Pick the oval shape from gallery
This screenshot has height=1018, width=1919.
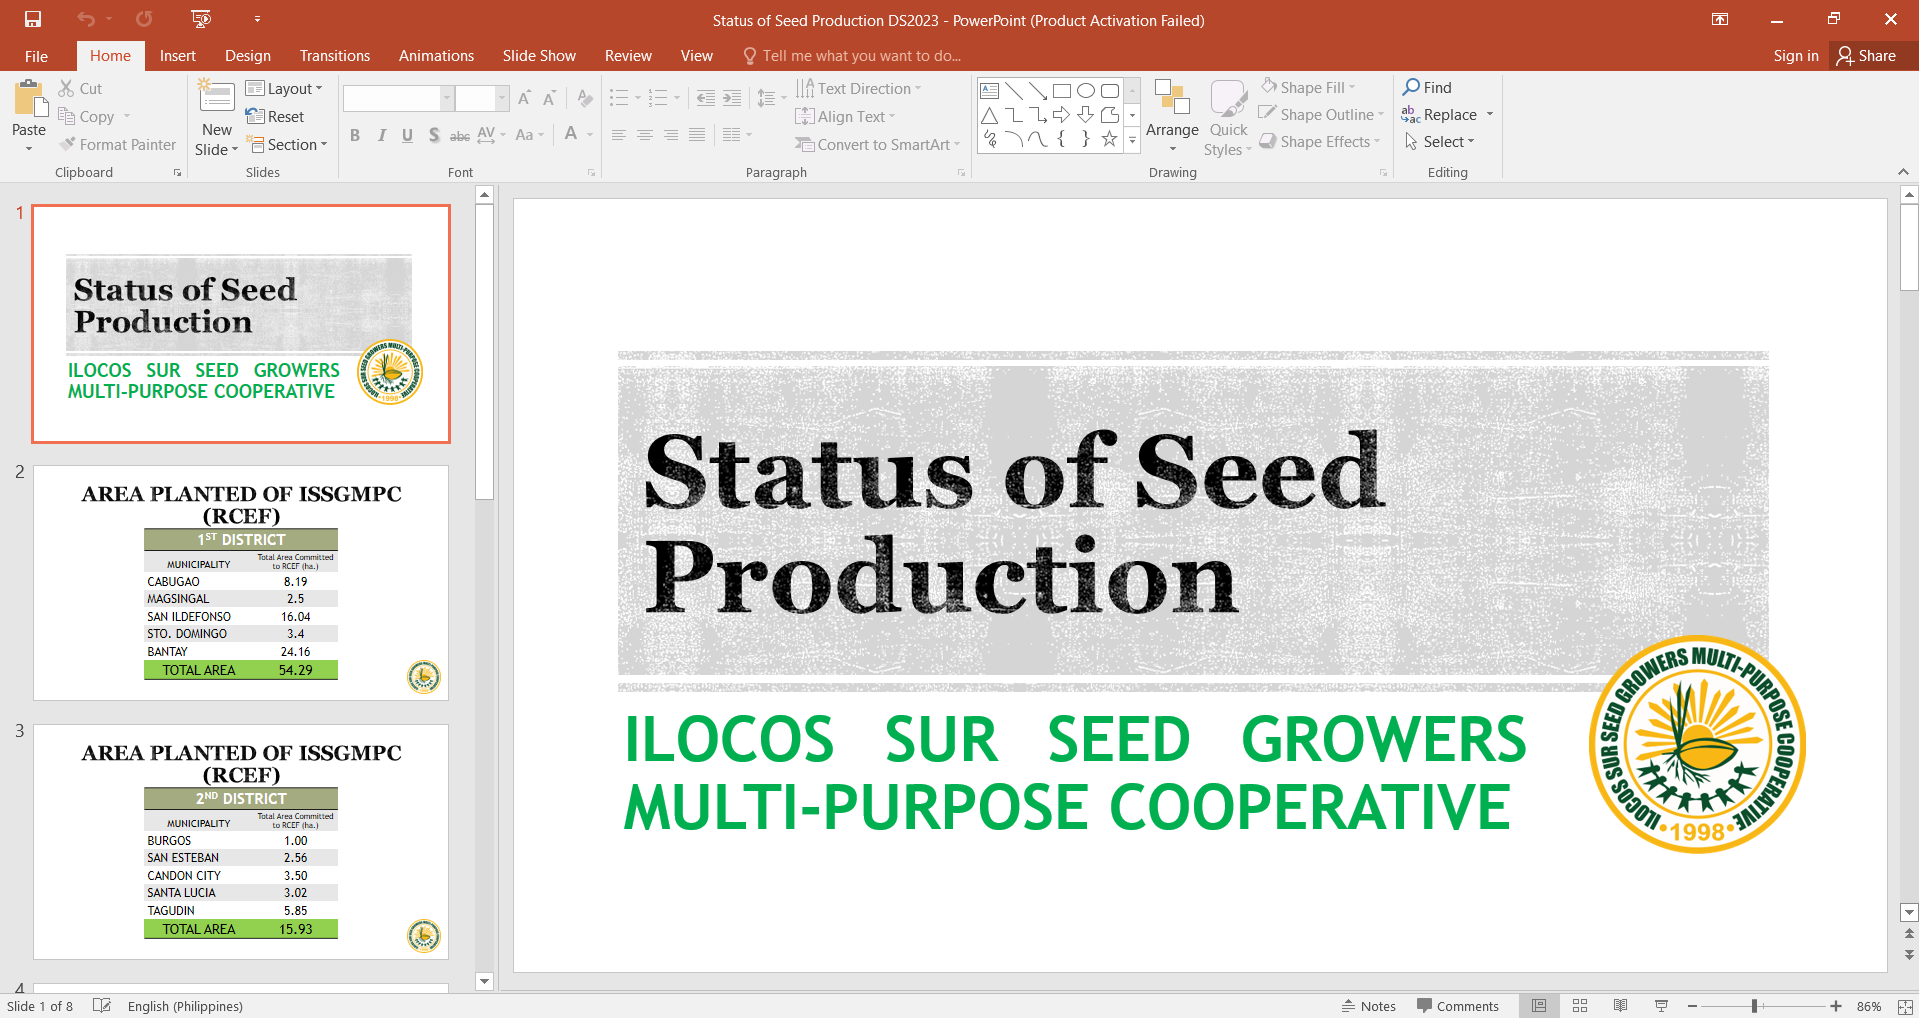tap(1086, 91)
